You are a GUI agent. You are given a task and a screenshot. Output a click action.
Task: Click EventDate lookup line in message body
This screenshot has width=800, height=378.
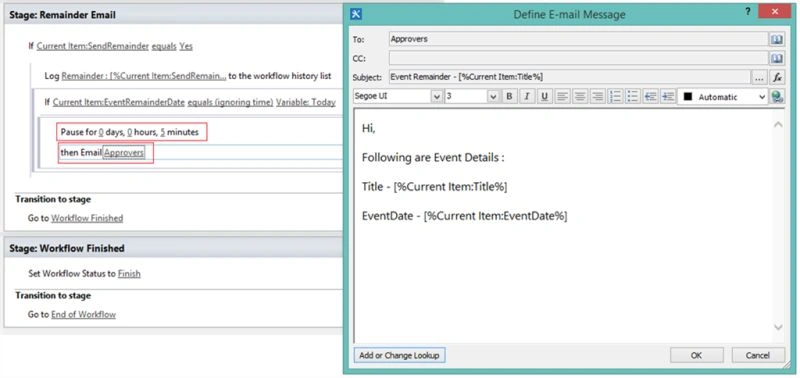click(465, 216)
